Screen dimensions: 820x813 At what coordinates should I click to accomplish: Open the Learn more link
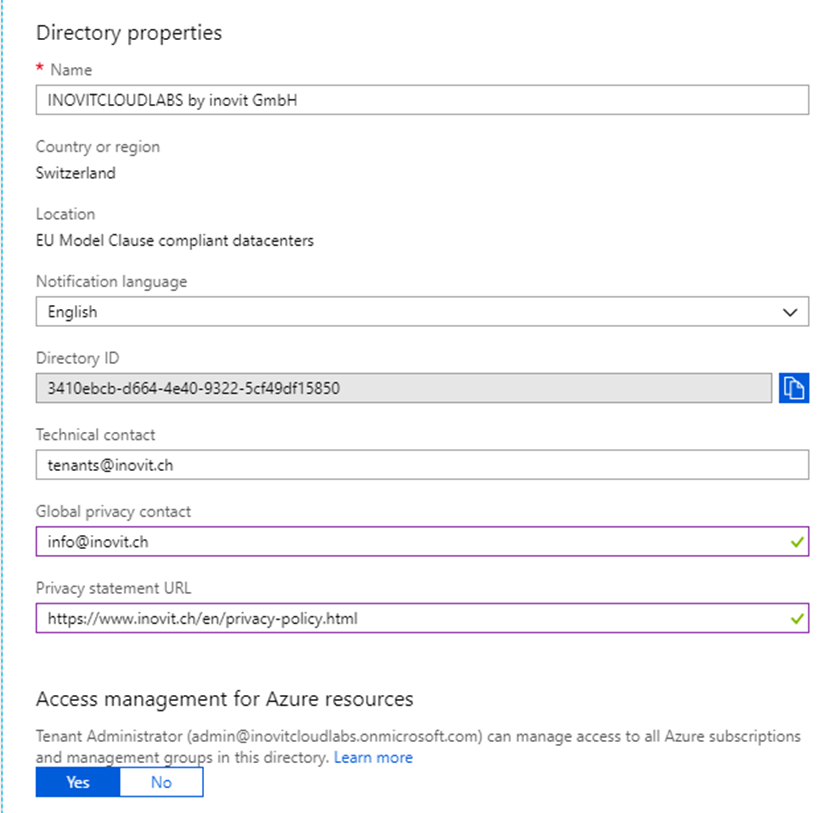[x=373, y=757]
